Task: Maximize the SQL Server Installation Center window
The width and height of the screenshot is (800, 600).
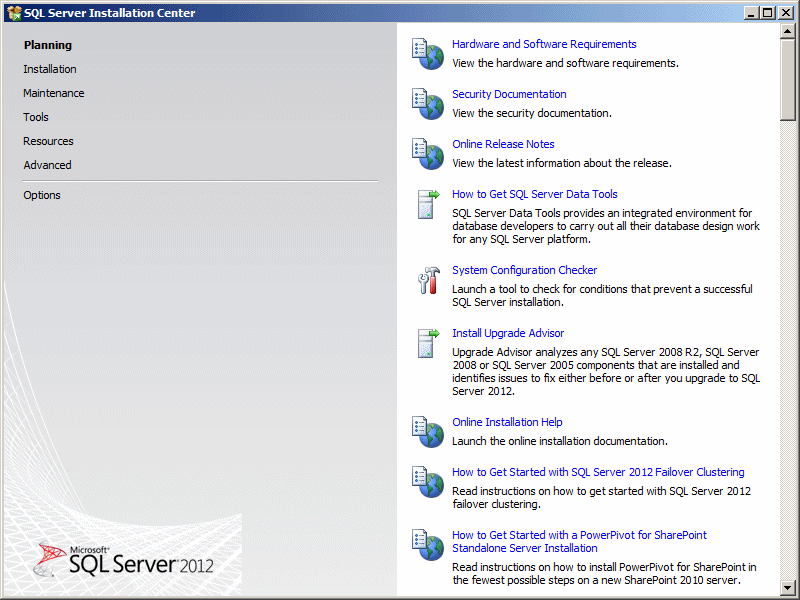Action: [x=768, y=13]
